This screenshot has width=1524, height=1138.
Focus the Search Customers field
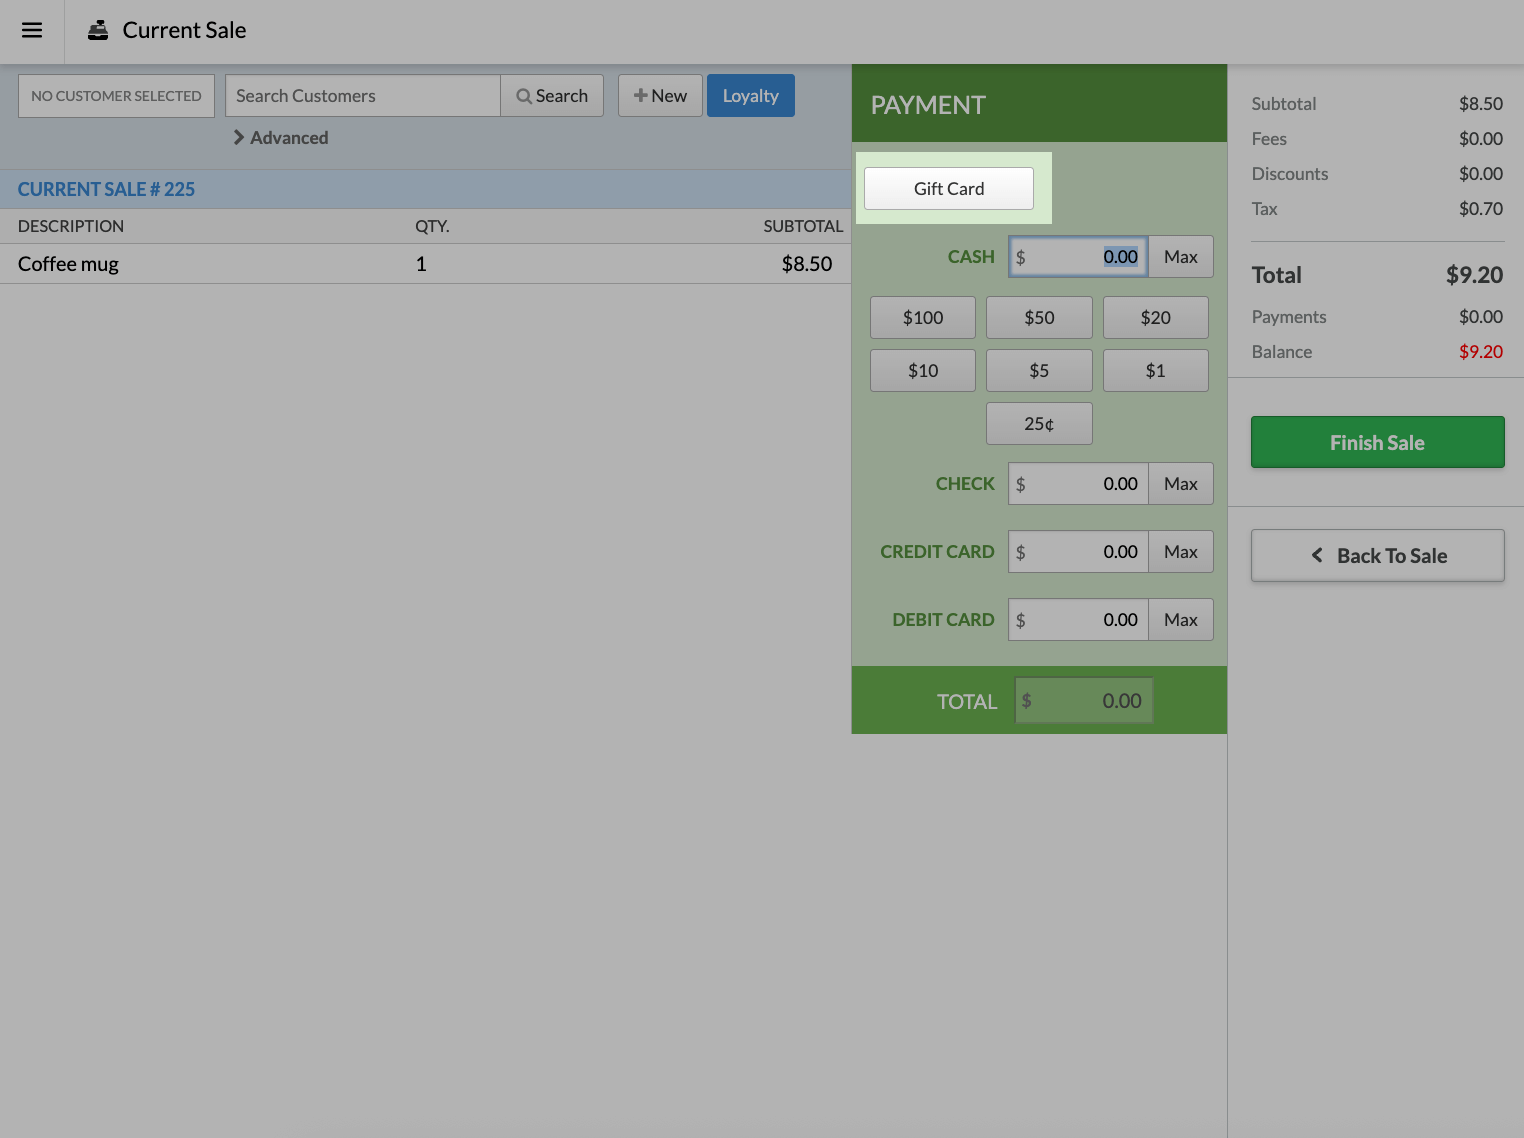[362, 96]
